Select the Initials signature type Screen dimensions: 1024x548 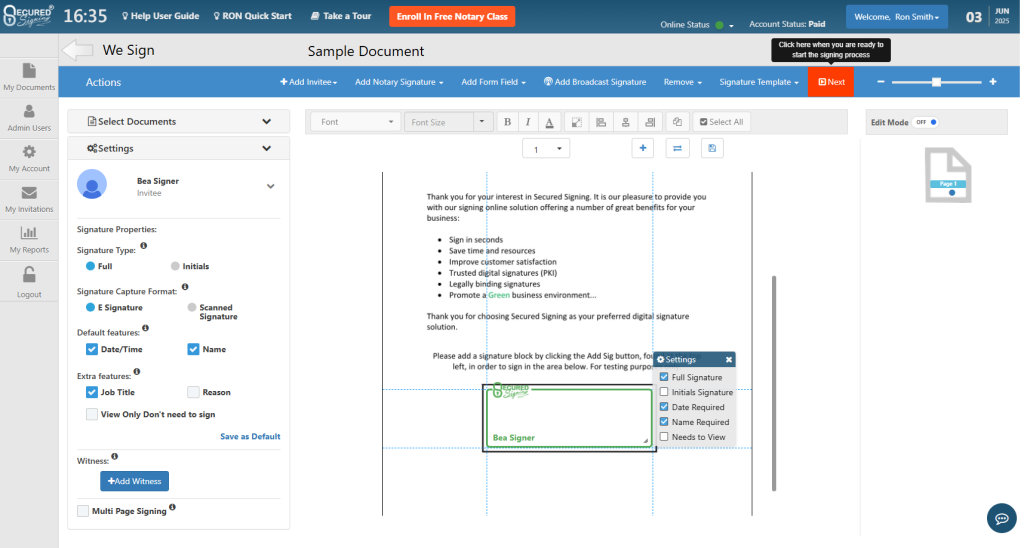175,267
